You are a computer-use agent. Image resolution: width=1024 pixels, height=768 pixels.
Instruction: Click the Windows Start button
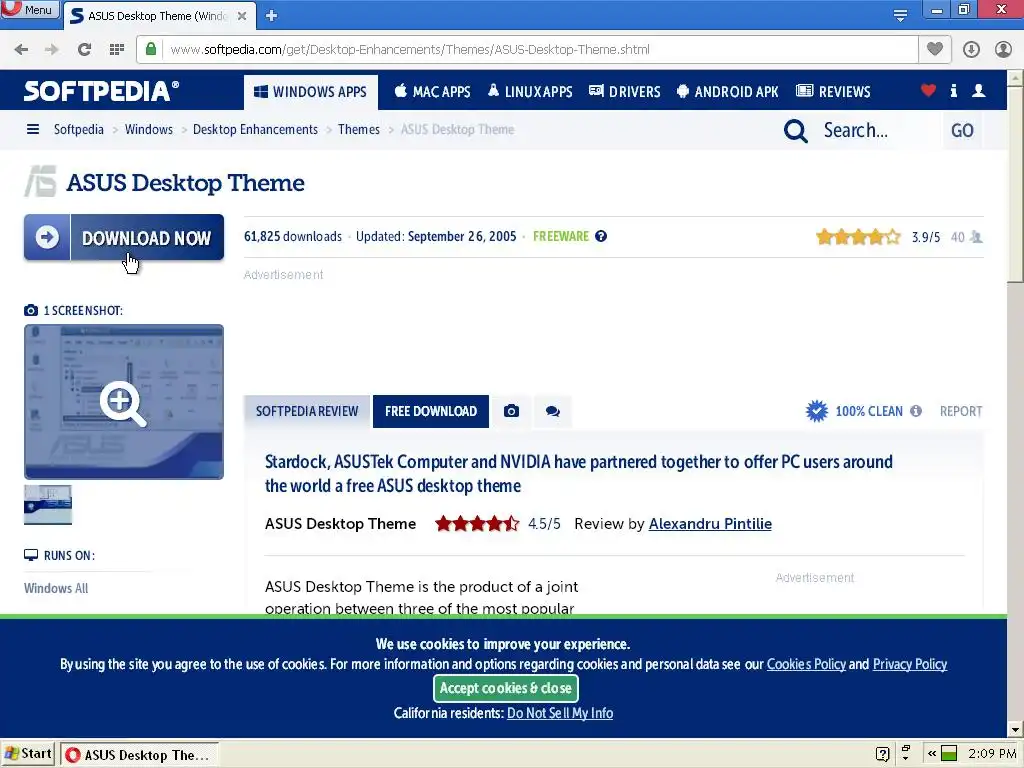click(x=28, y=754)
